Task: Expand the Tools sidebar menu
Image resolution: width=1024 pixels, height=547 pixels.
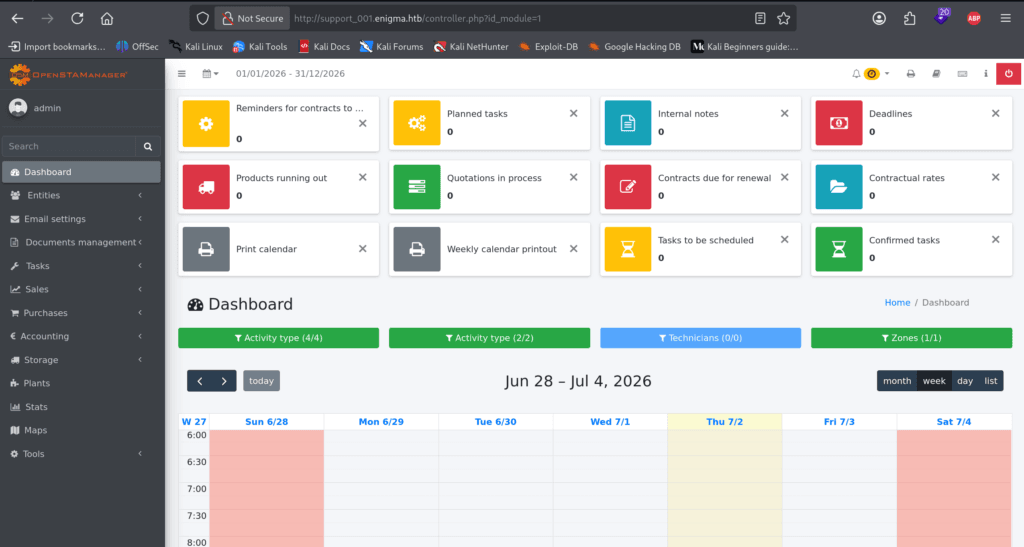Action: click(x=81, y=454)
